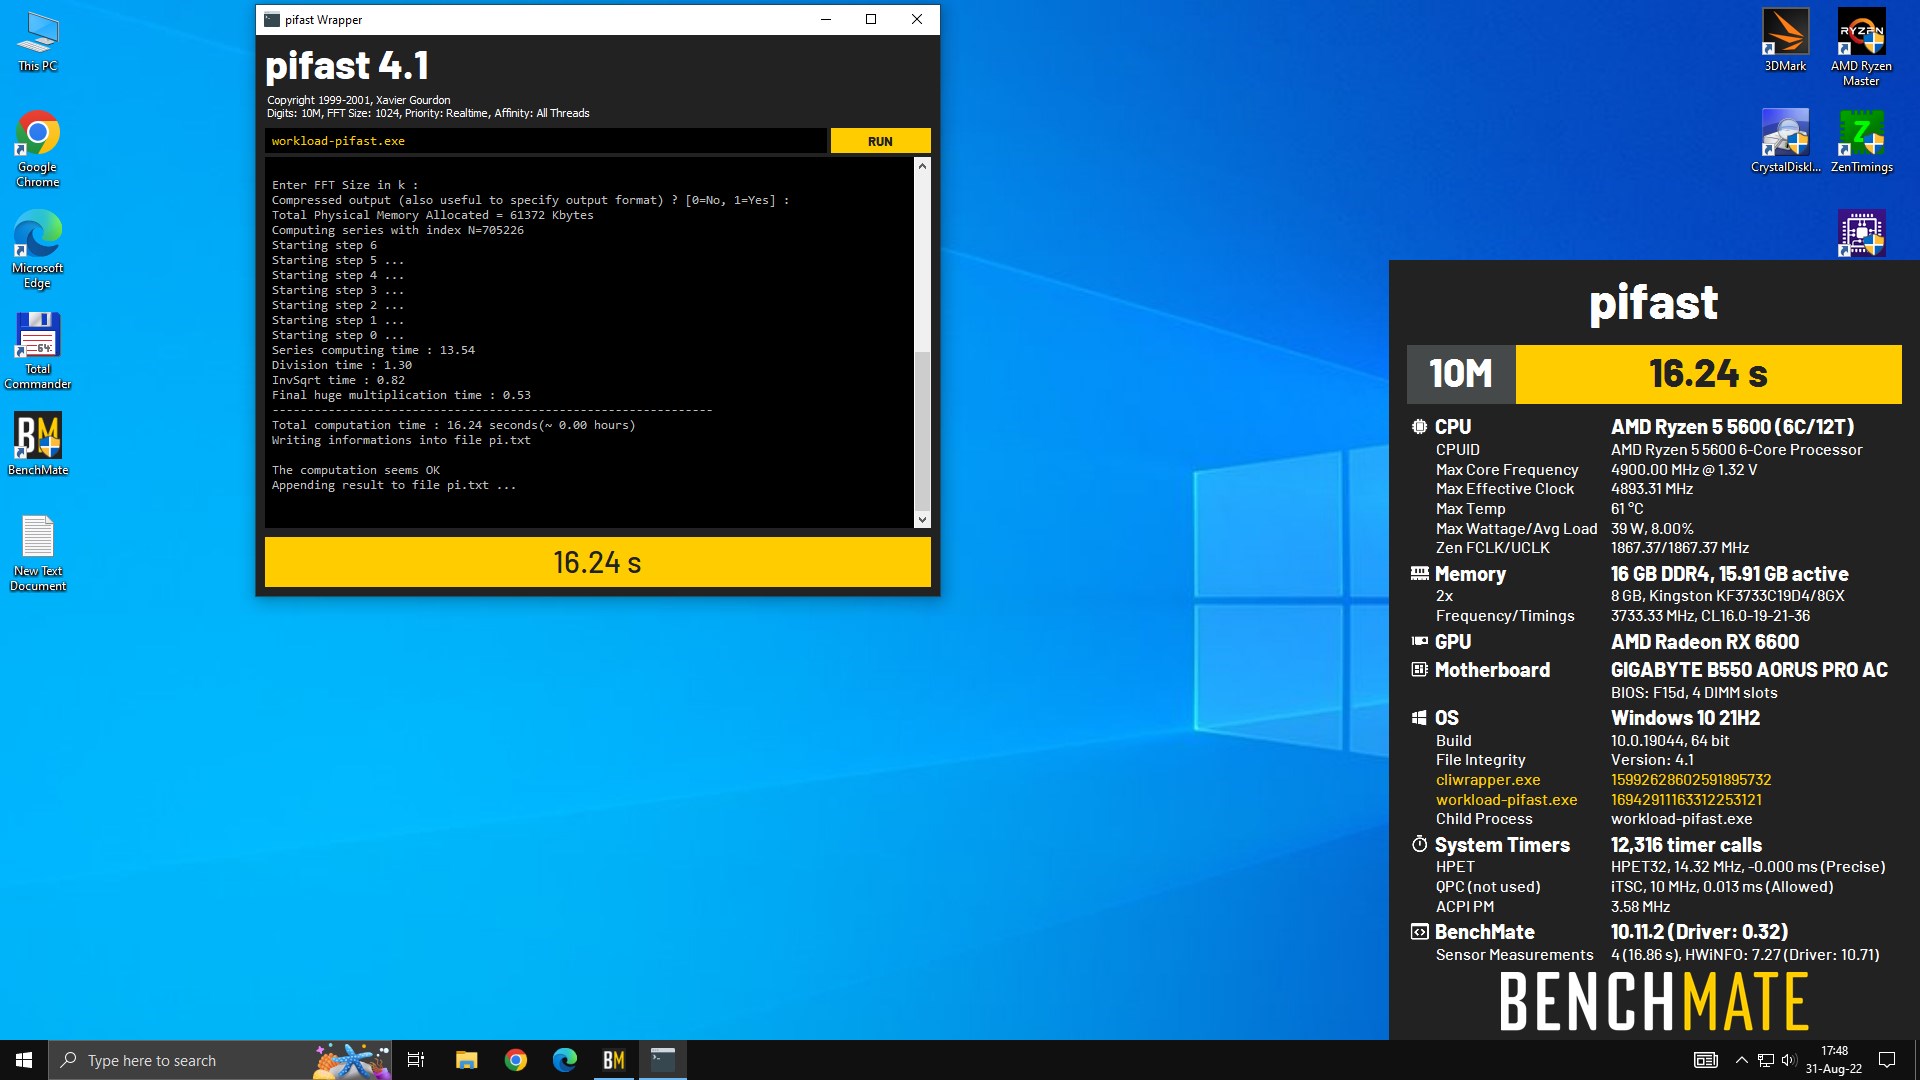Click the 10M label in result panel
1920x1080 pixels.
tap(1461, 374)
